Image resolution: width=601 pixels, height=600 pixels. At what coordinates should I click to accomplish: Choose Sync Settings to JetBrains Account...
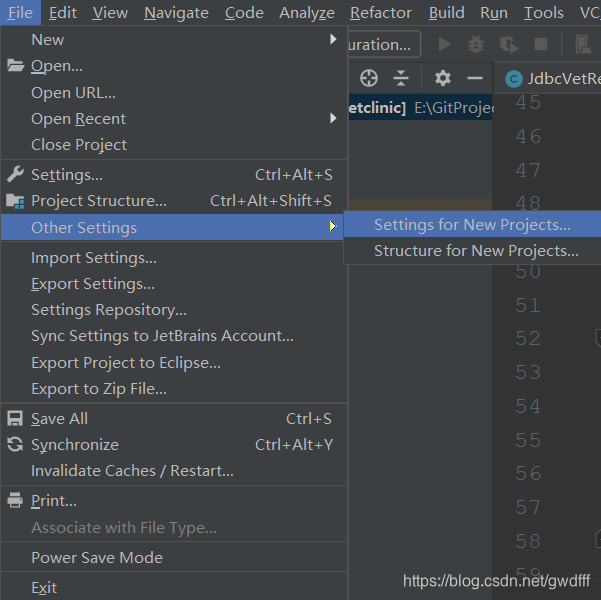174,336
